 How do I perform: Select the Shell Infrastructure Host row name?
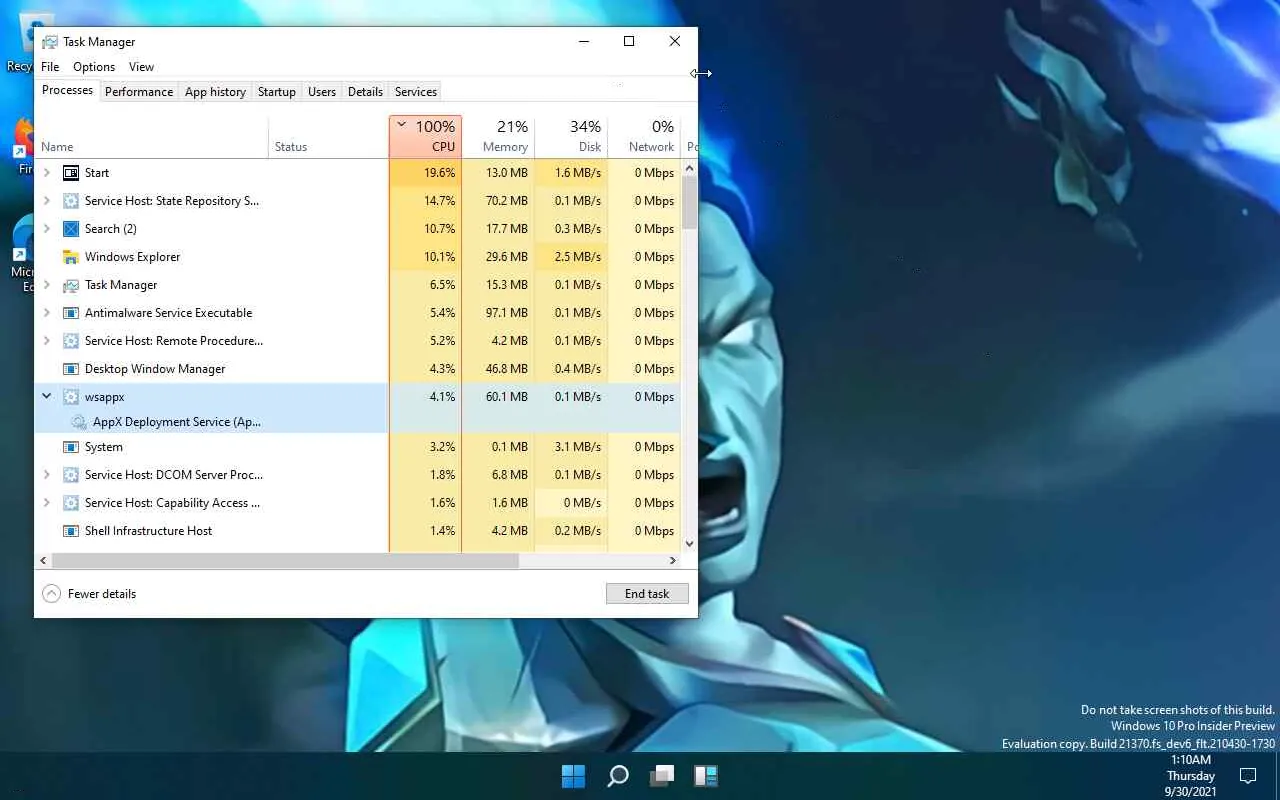coord(148,531)
